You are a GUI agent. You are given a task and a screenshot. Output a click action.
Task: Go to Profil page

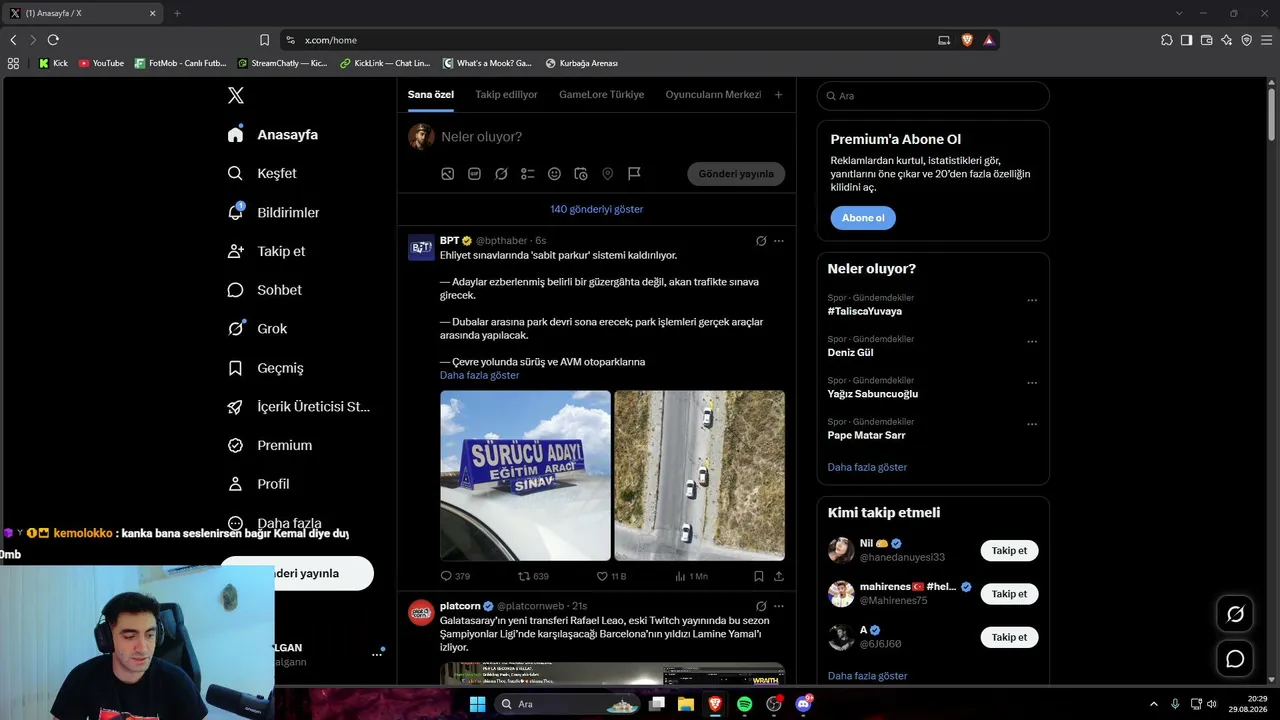click(258, 484)
